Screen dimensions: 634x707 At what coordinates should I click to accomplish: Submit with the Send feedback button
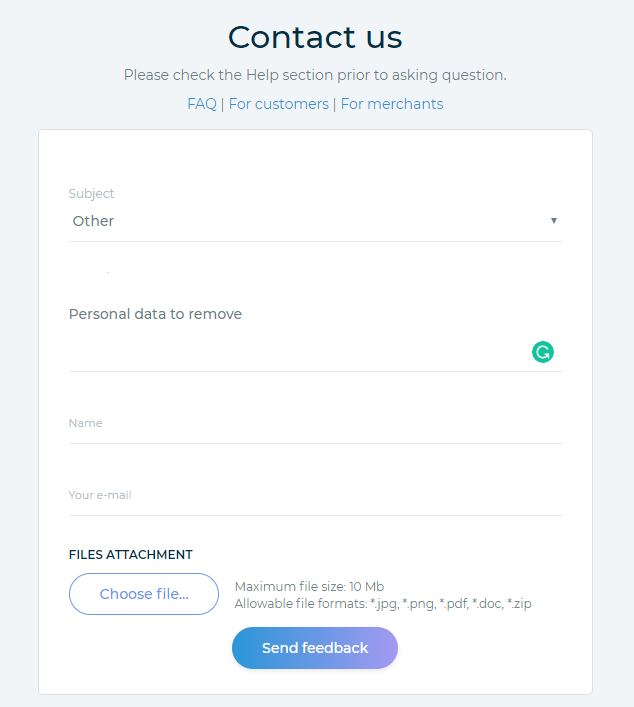coord(315,648)
